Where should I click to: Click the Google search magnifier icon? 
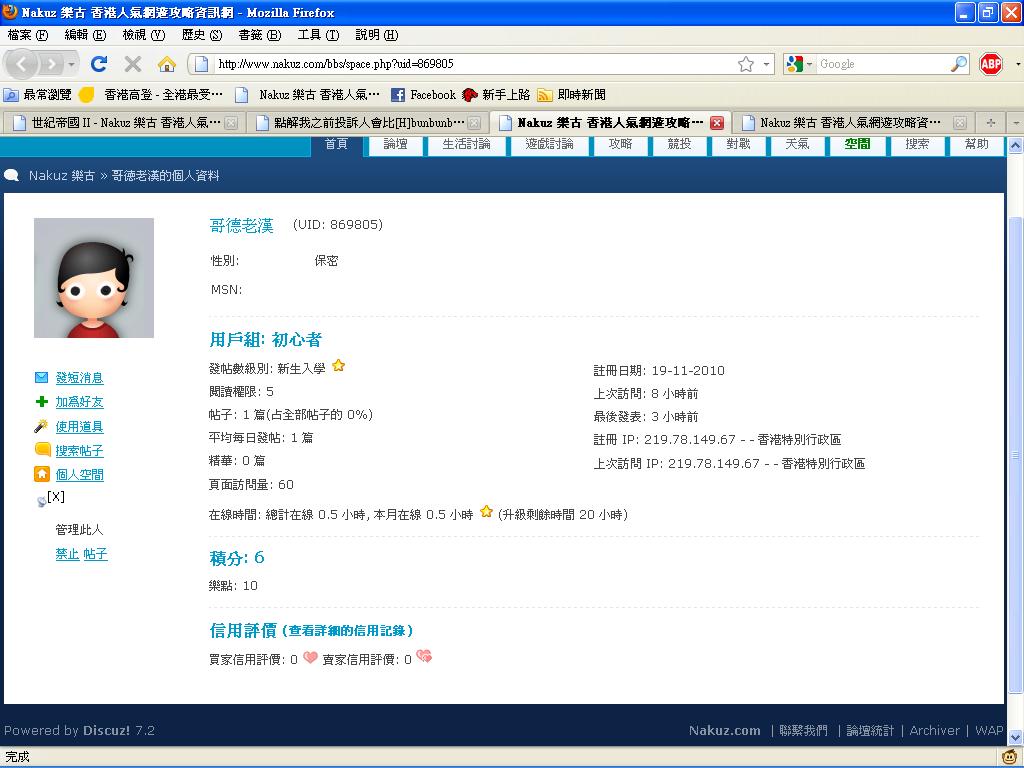tap(958, 64)
